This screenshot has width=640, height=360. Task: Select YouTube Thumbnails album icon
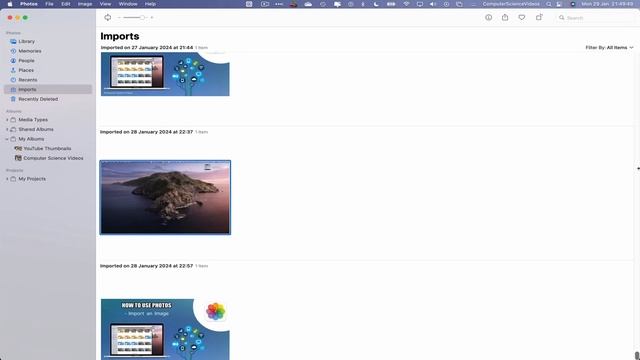[18, 149]
